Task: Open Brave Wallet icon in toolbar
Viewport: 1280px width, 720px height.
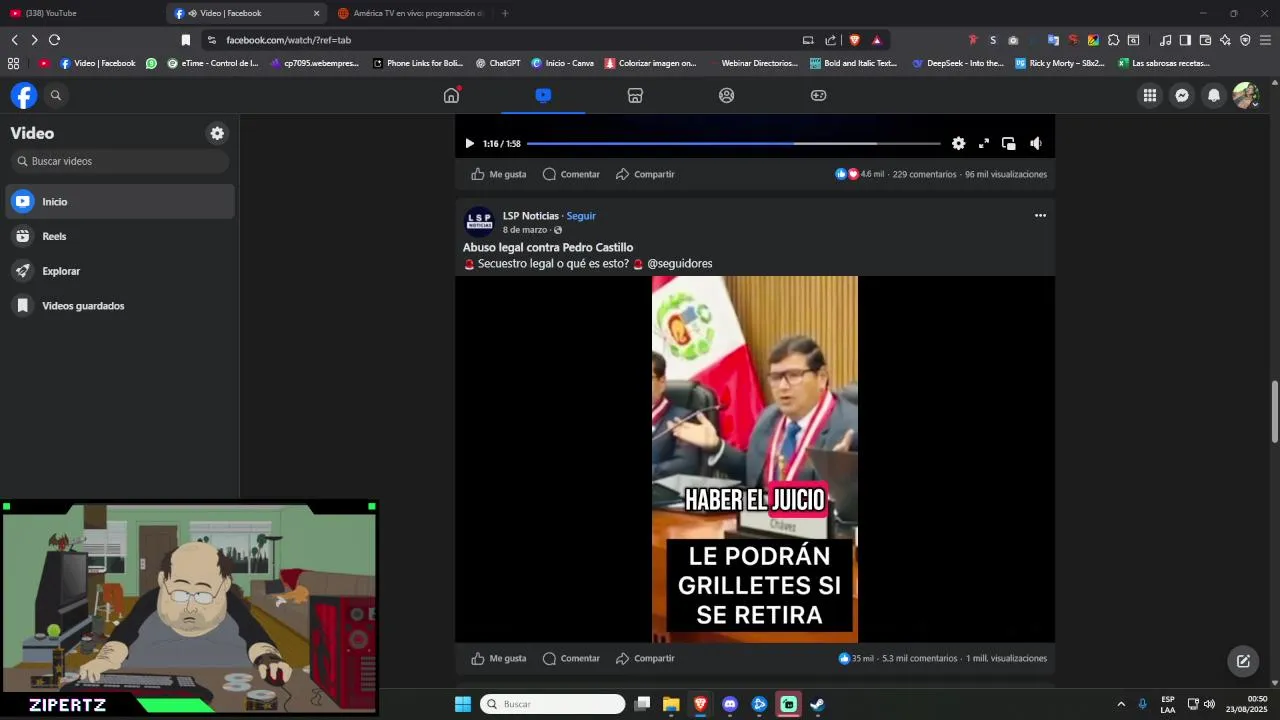Action: point(1205,40)
